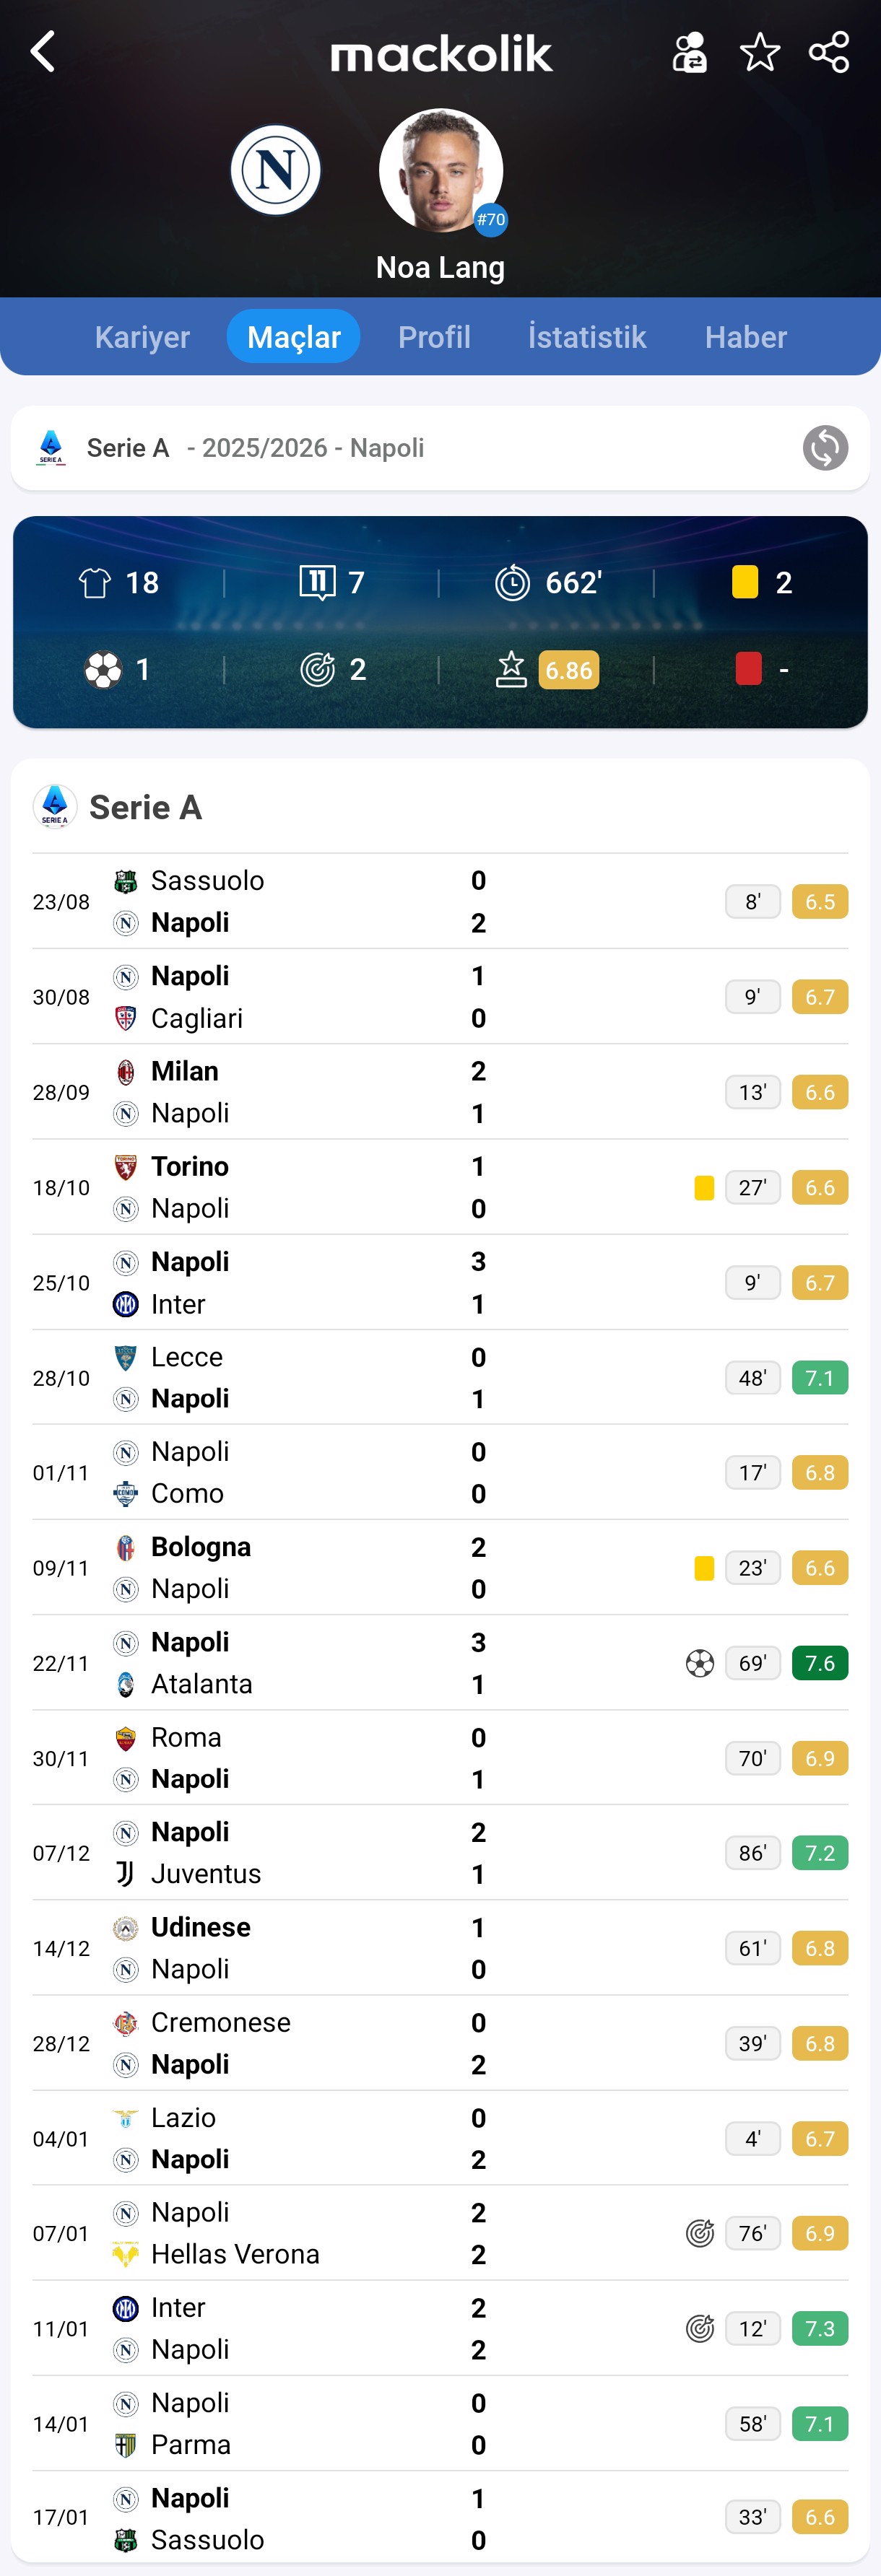The width and height of the screenshot is (881, 2576).
Task: Open the player comparison icon
Action: point(689,52)
